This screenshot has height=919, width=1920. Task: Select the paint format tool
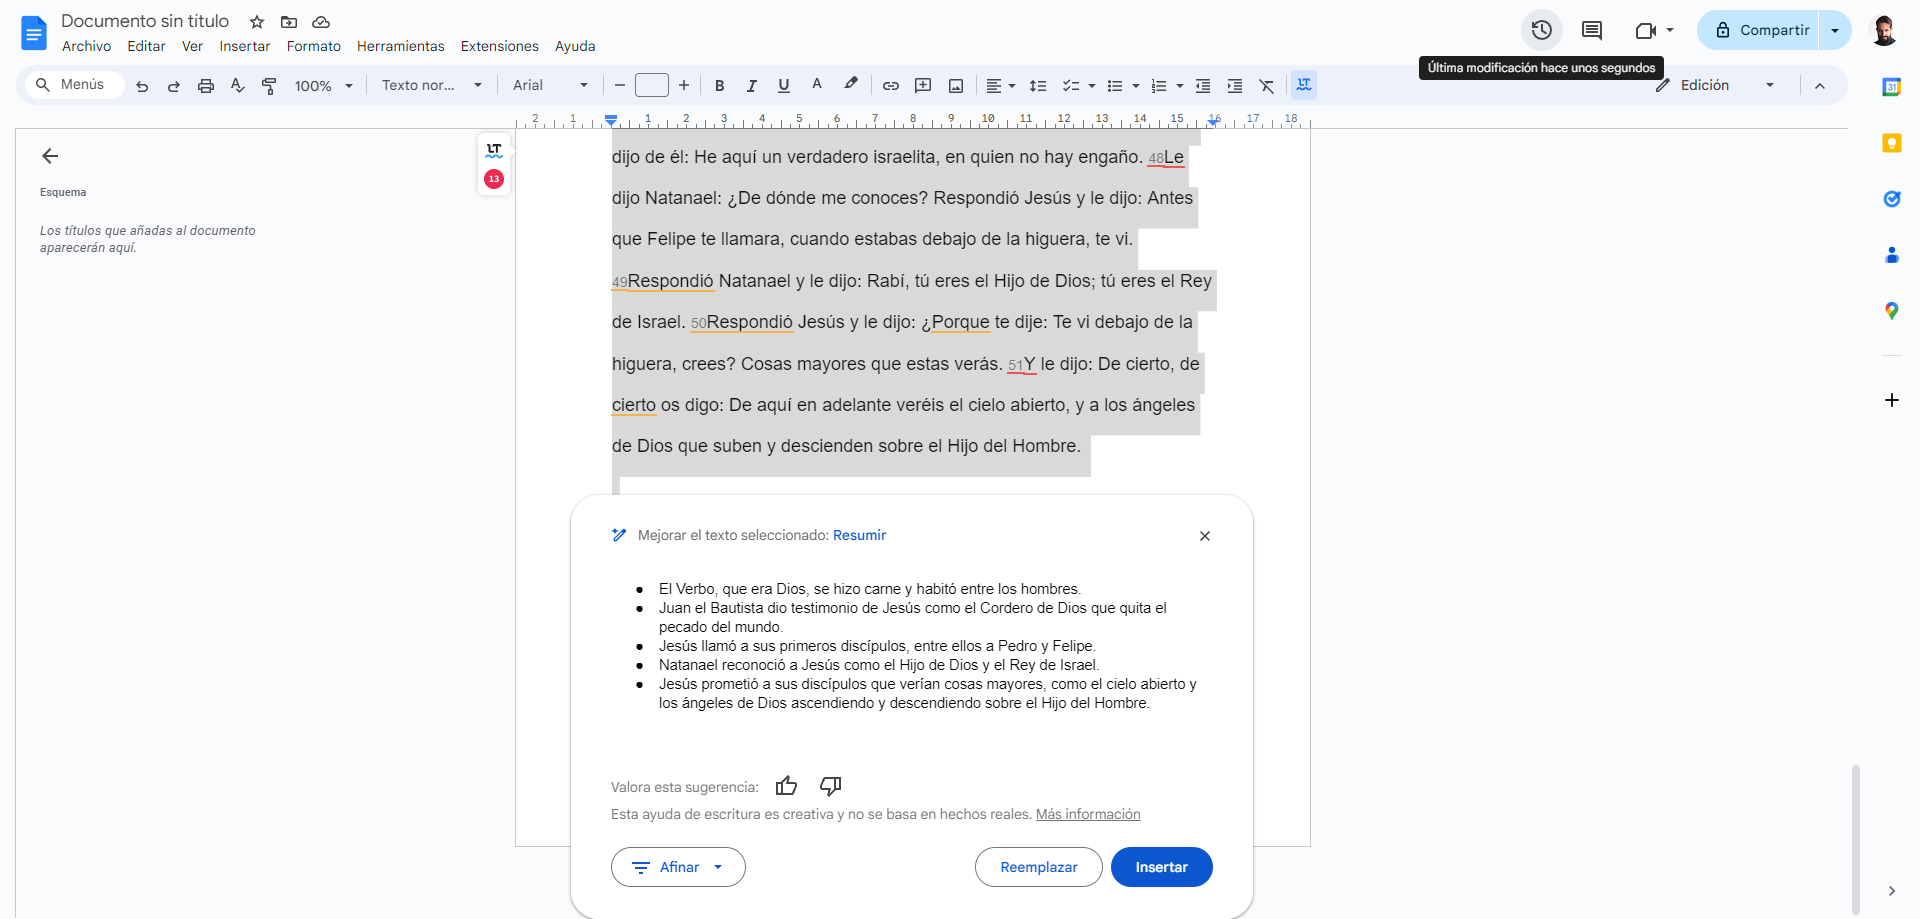[x=268, y=85]
